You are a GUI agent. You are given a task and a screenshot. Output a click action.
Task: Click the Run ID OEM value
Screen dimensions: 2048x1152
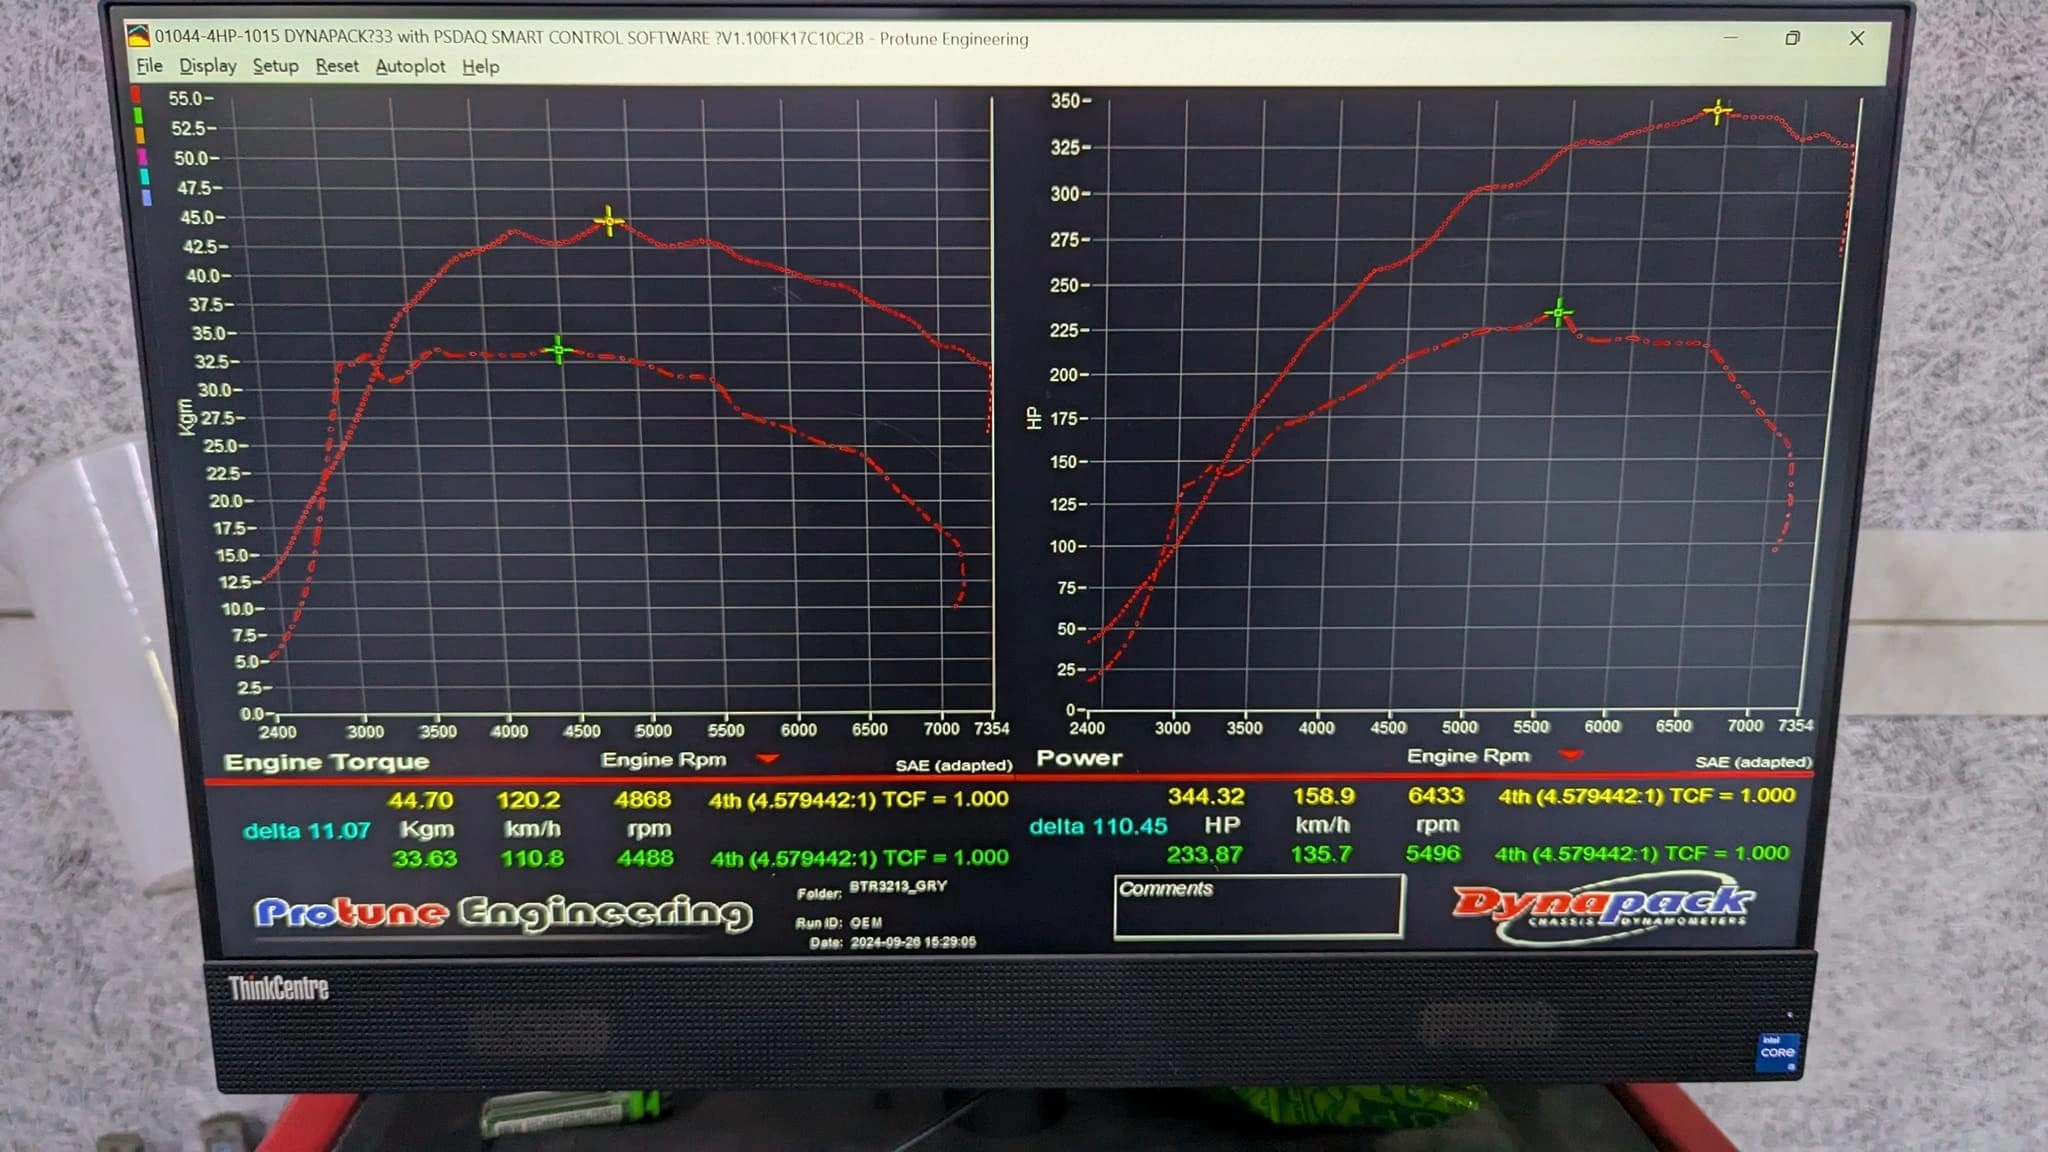click(866, 923)
